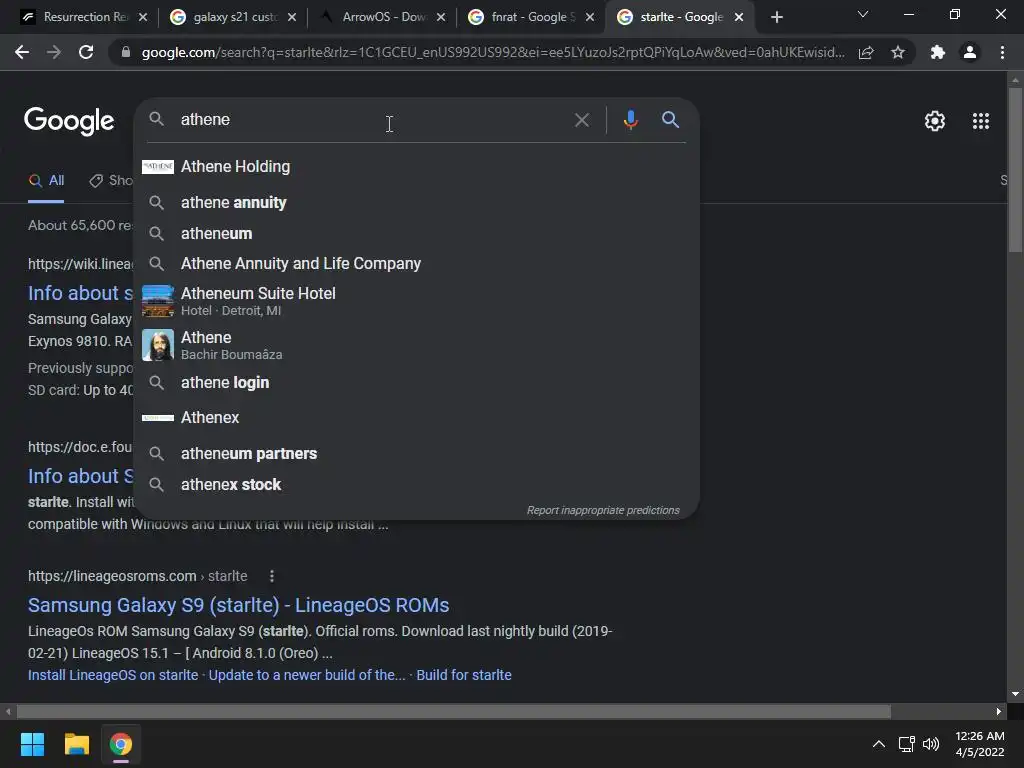Choose the Athenex suggestion
Viewport: 1024px width, 768px height.
pos(417,417)
